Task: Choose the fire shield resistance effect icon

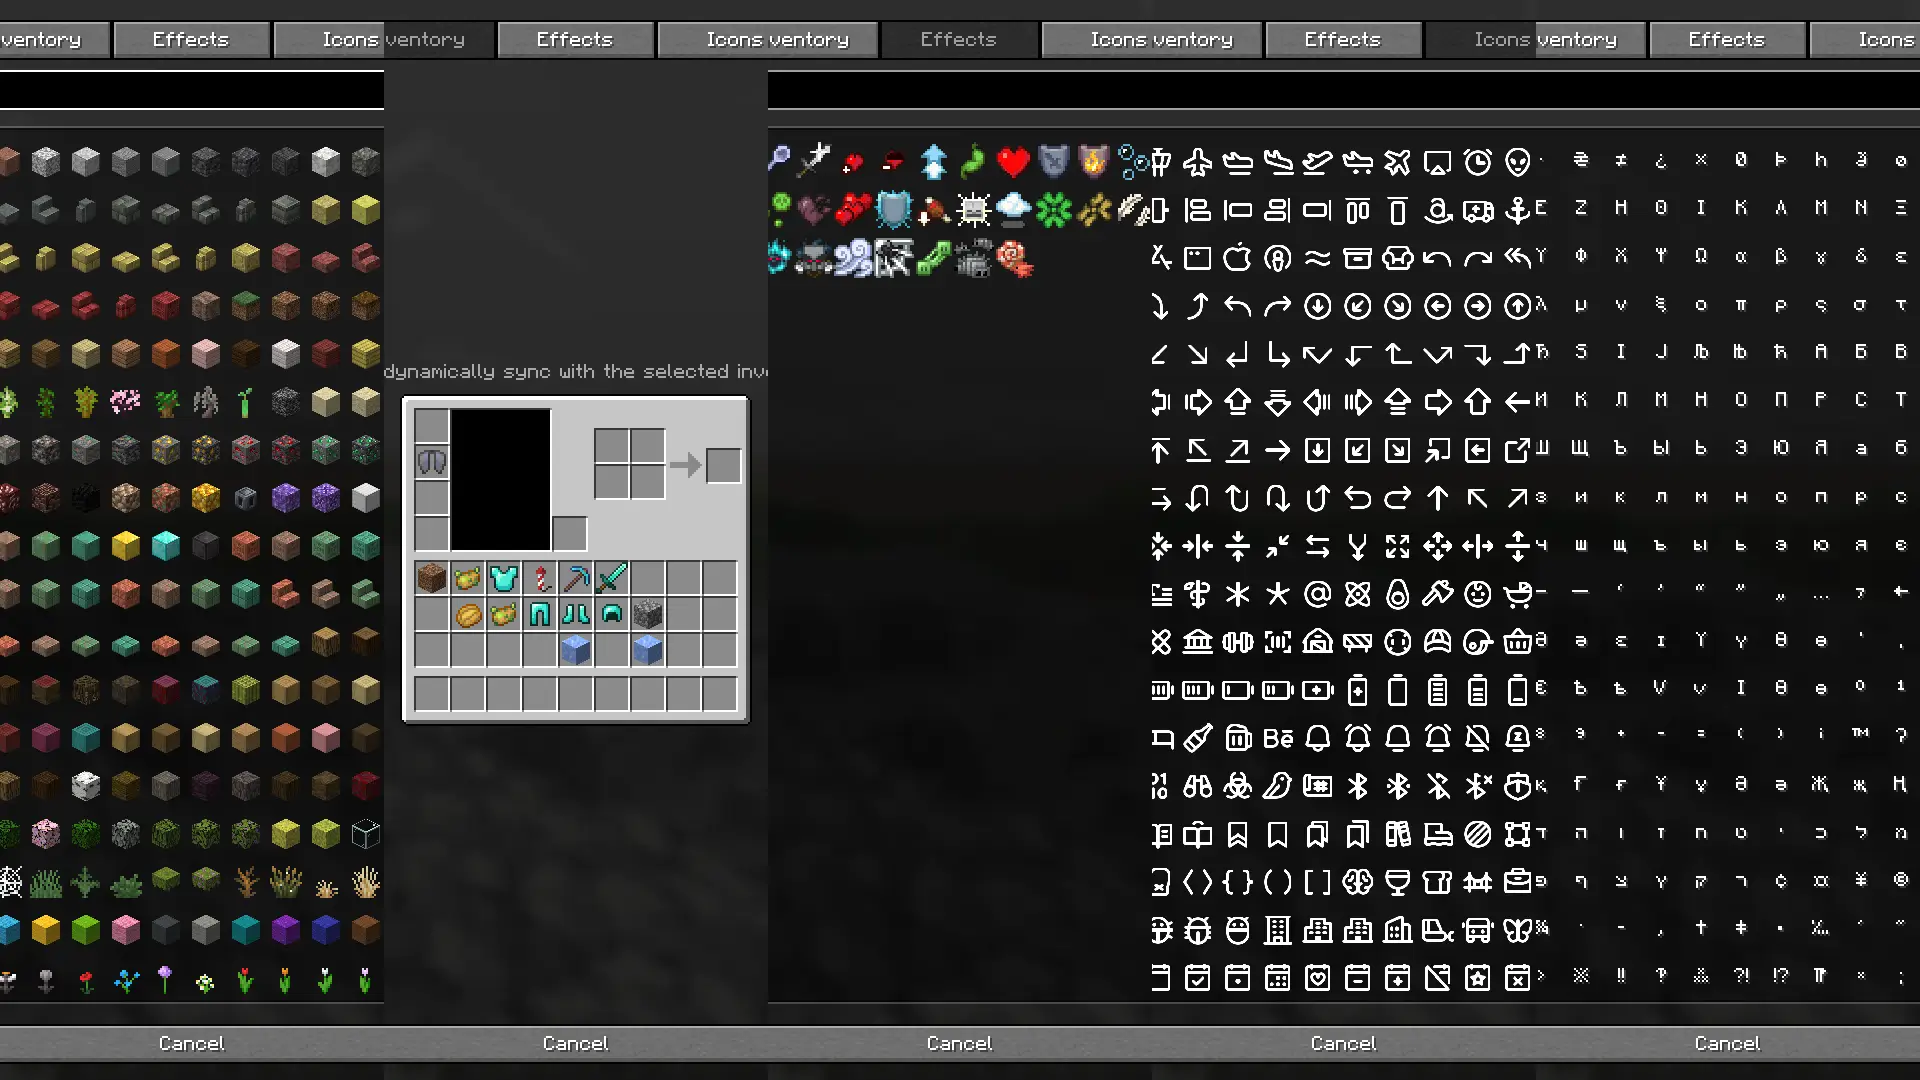Action: click(1093, 161)
